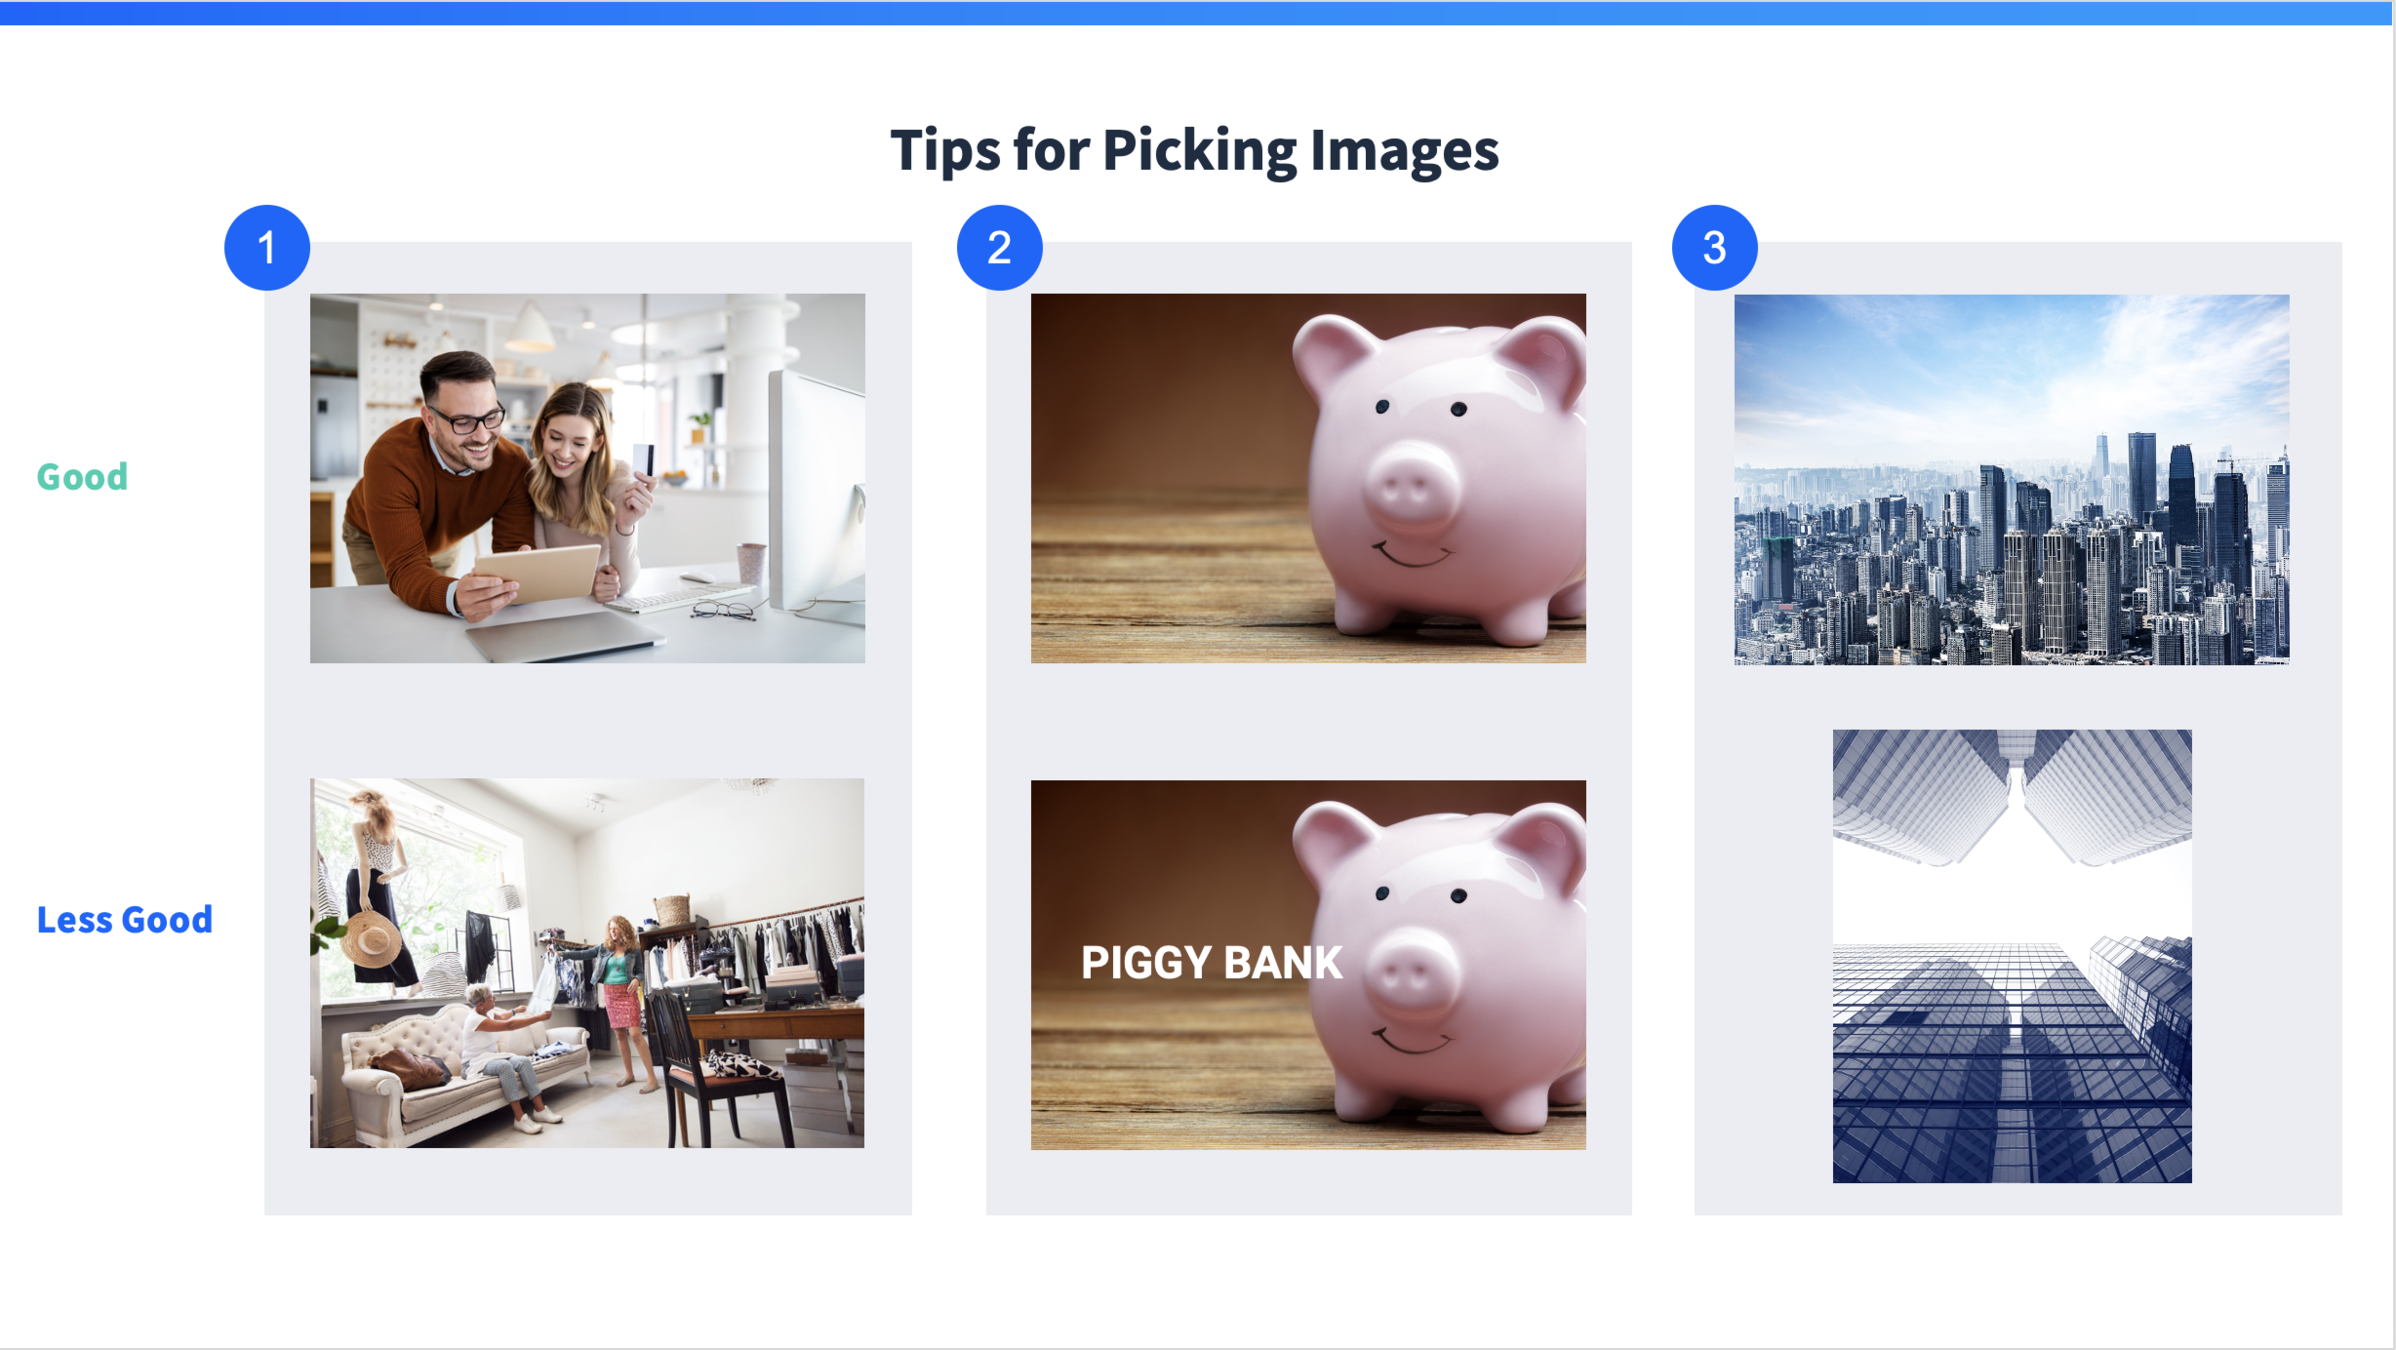Click the 'Tips for Picking Images' title

point(1194,151)
